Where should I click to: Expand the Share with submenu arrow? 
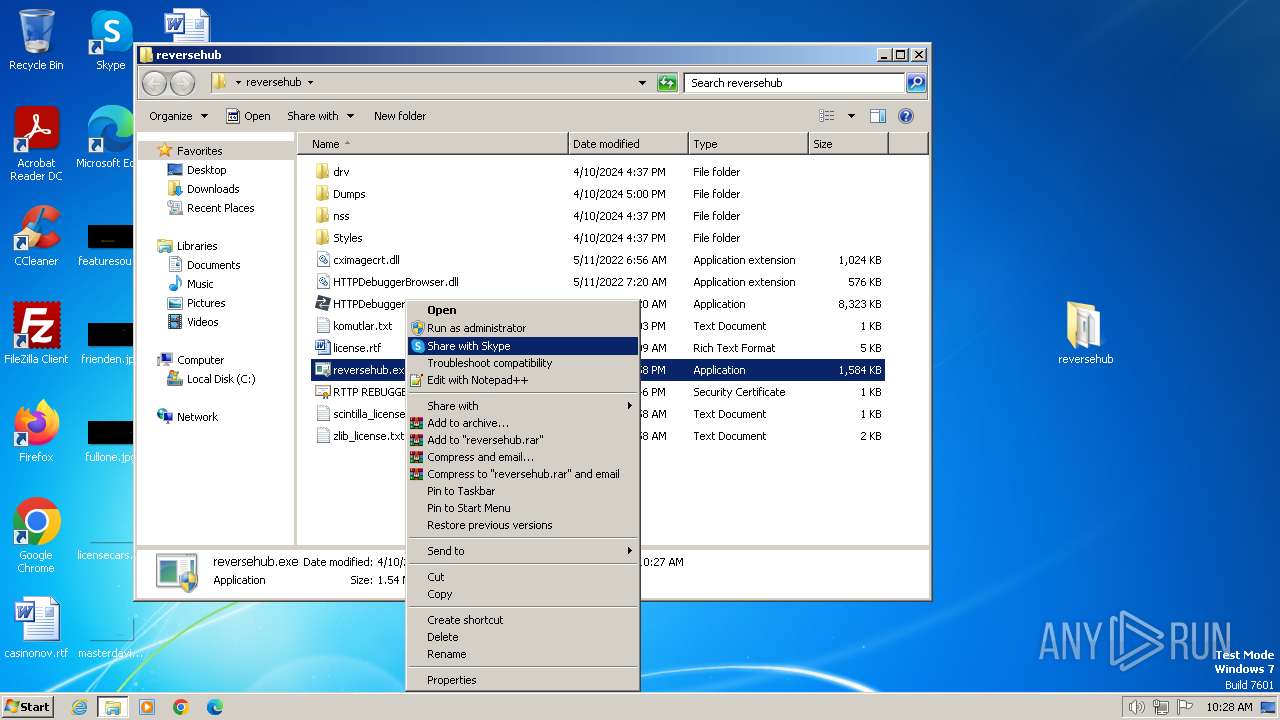630,406
